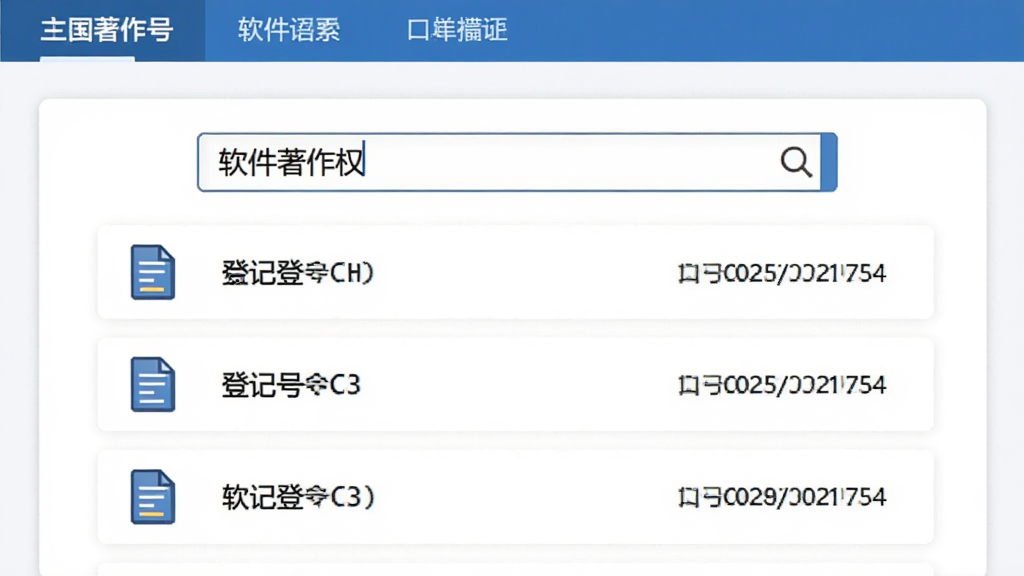Select the result title 登记号令C3

click(291, 385)
